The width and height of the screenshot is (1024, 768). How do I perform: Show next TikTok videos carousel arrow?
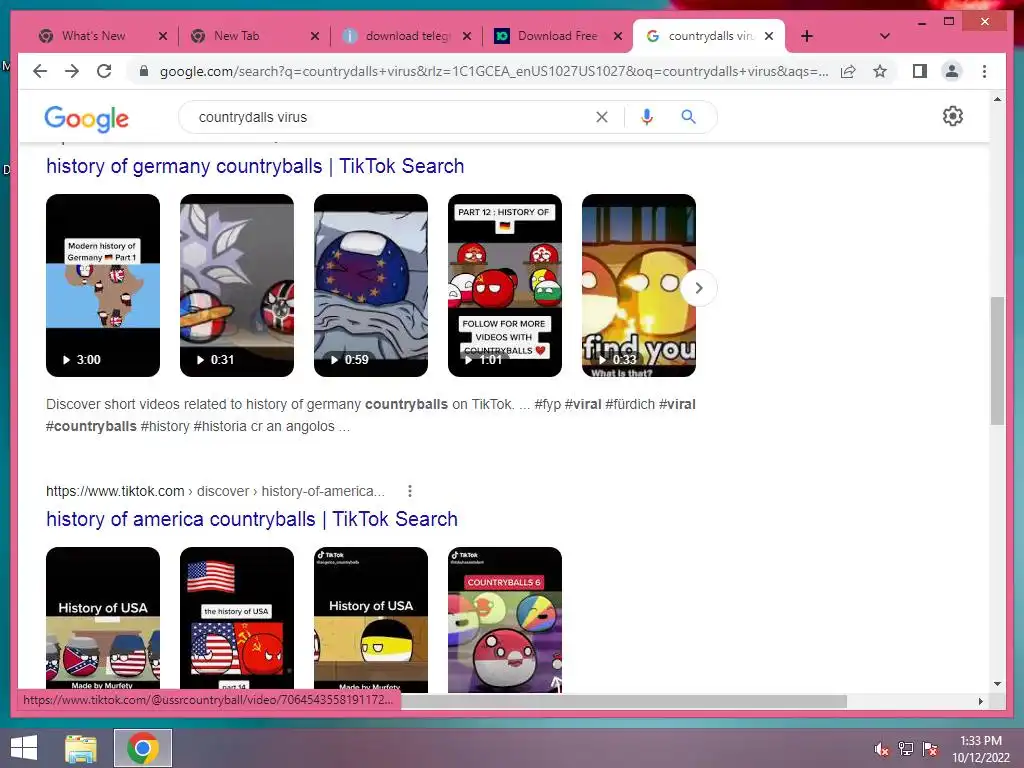click(x=699, y=287)
